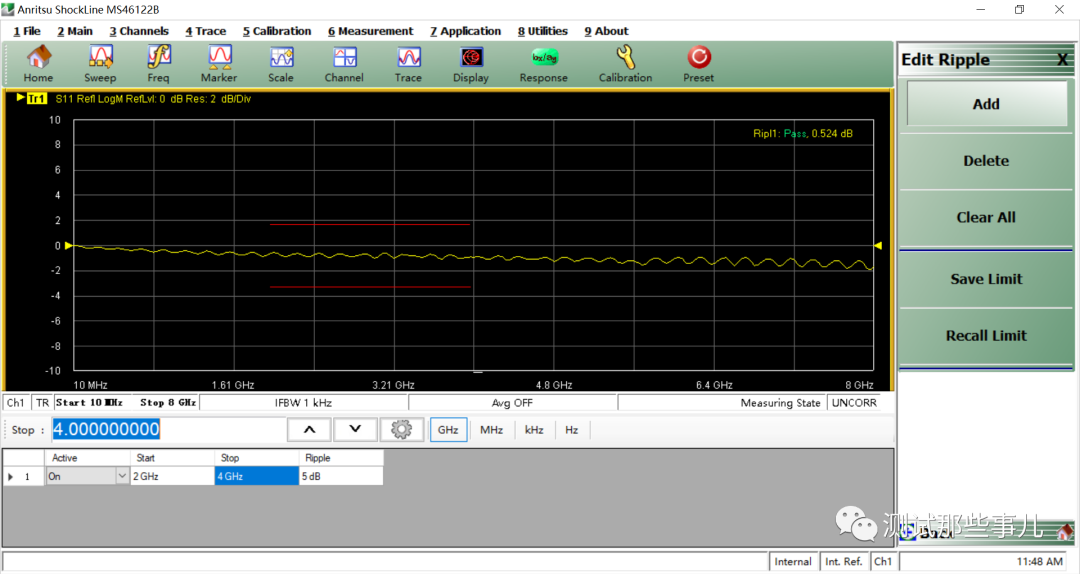1080x574 pixels.
Task: Click the Ch1 status box left of TR
Action: [x=16, y=402]
